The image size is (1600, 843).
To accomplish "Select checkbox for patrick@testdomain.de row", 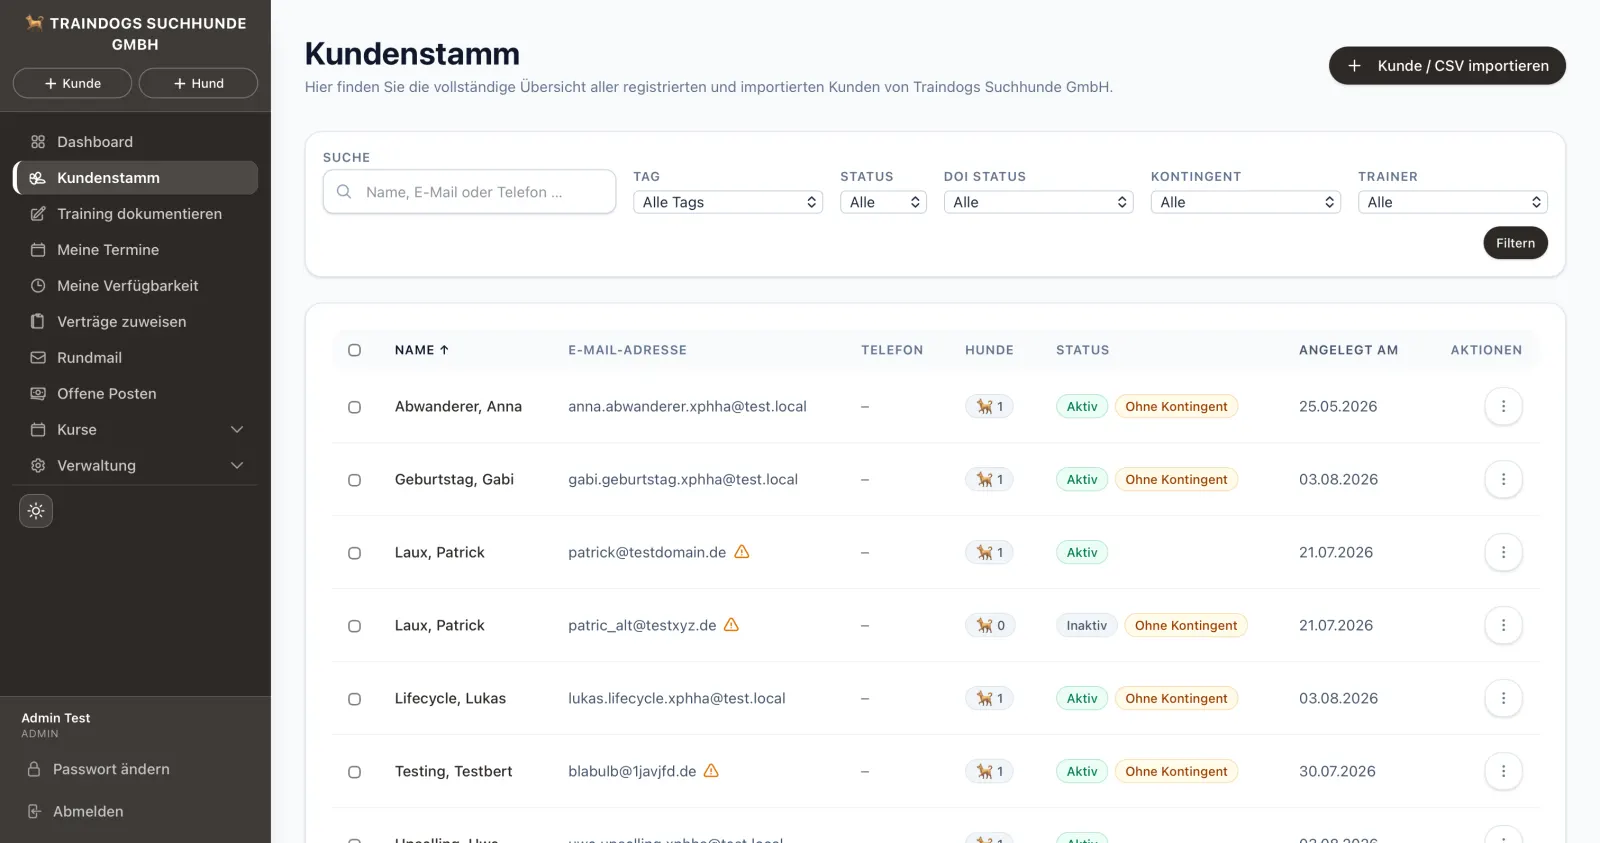I will click(x=354, y=553).
